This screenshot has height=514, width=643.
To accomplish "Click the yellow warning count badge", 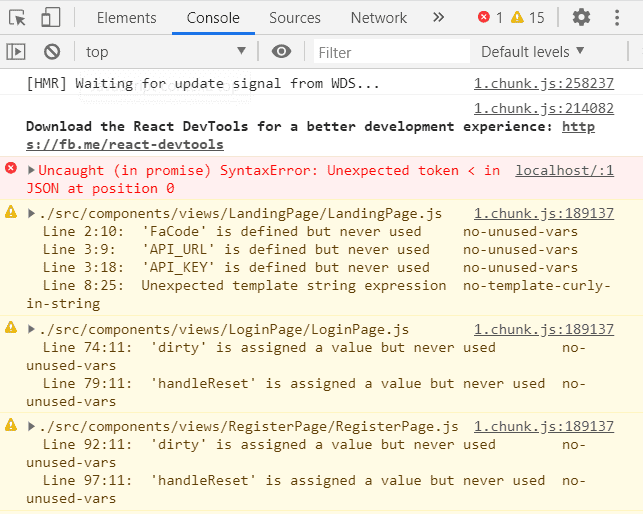I will [529, 17].
